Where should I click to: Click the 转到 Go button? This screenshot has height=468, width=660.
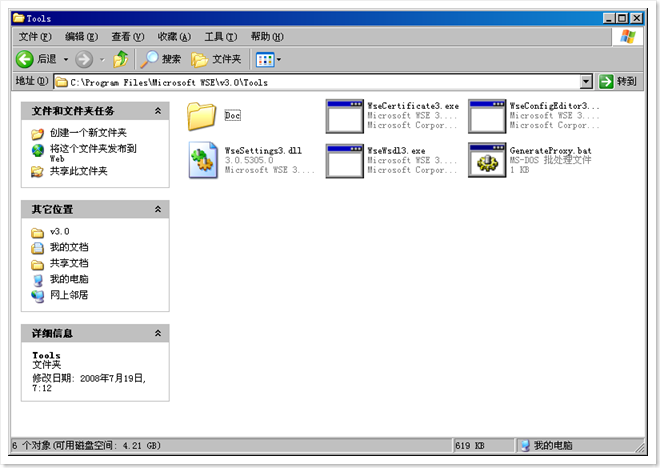coord(618,82)
